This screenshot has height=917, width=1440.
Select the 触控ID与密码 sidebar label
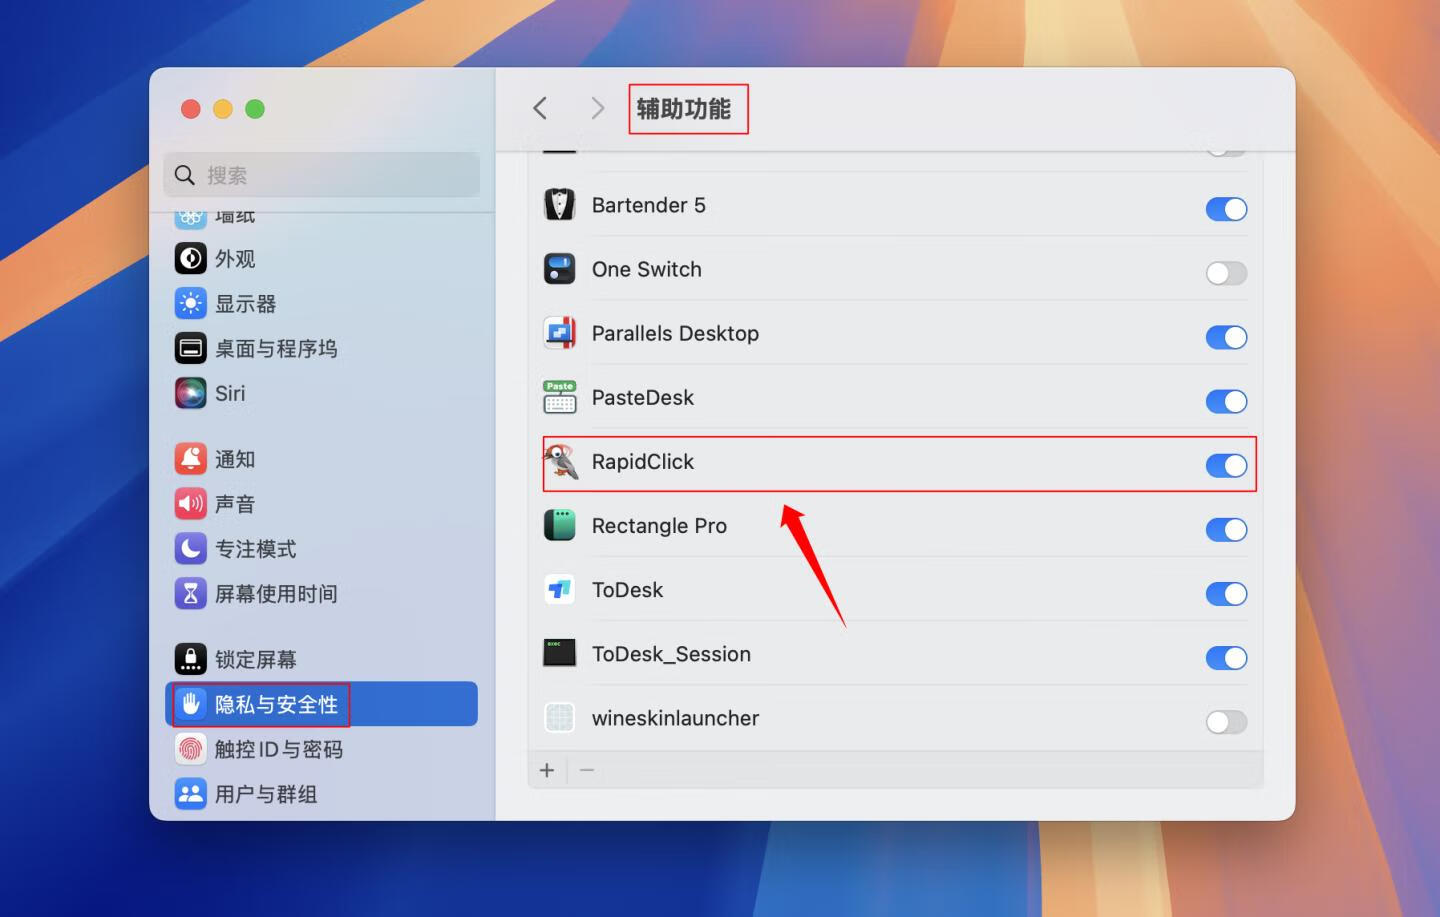[279, 749]
